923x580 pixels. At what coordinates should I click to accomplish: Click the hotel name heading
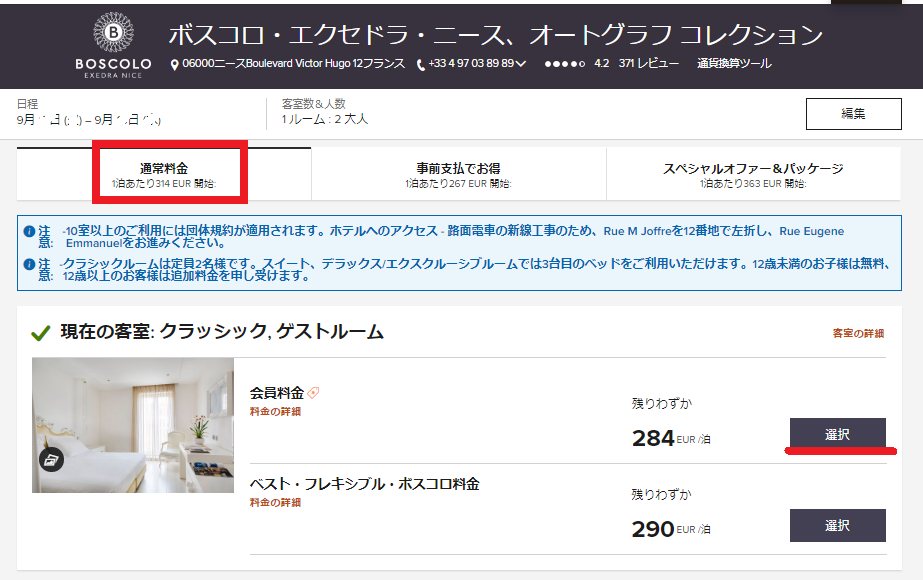[496, 35]
